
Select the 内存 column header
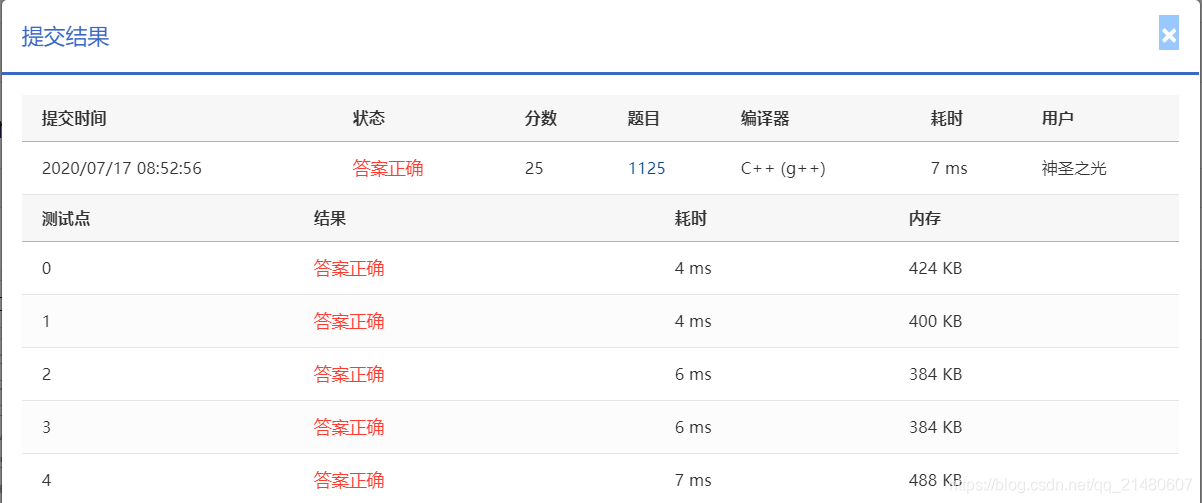(x=925, y=218)
